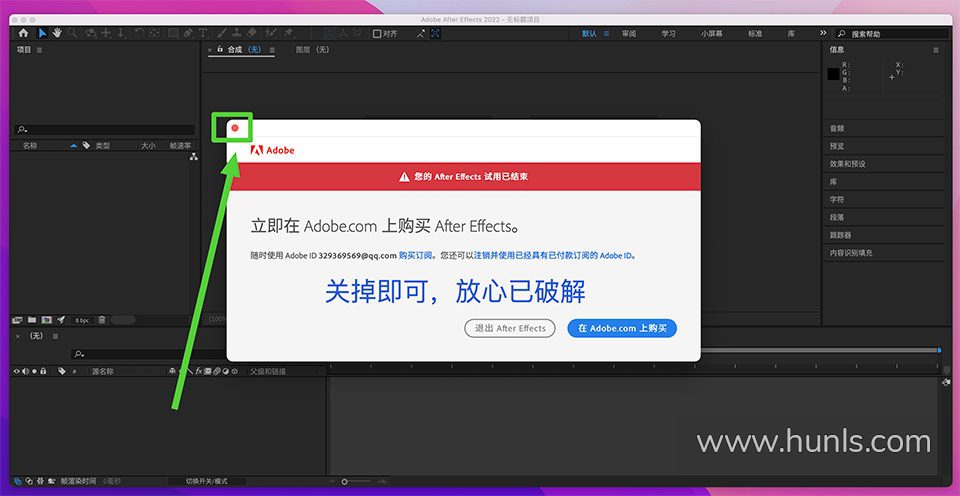
Task: Select the Type text tool
Action: pyautogui.click(x=203, y=33)
